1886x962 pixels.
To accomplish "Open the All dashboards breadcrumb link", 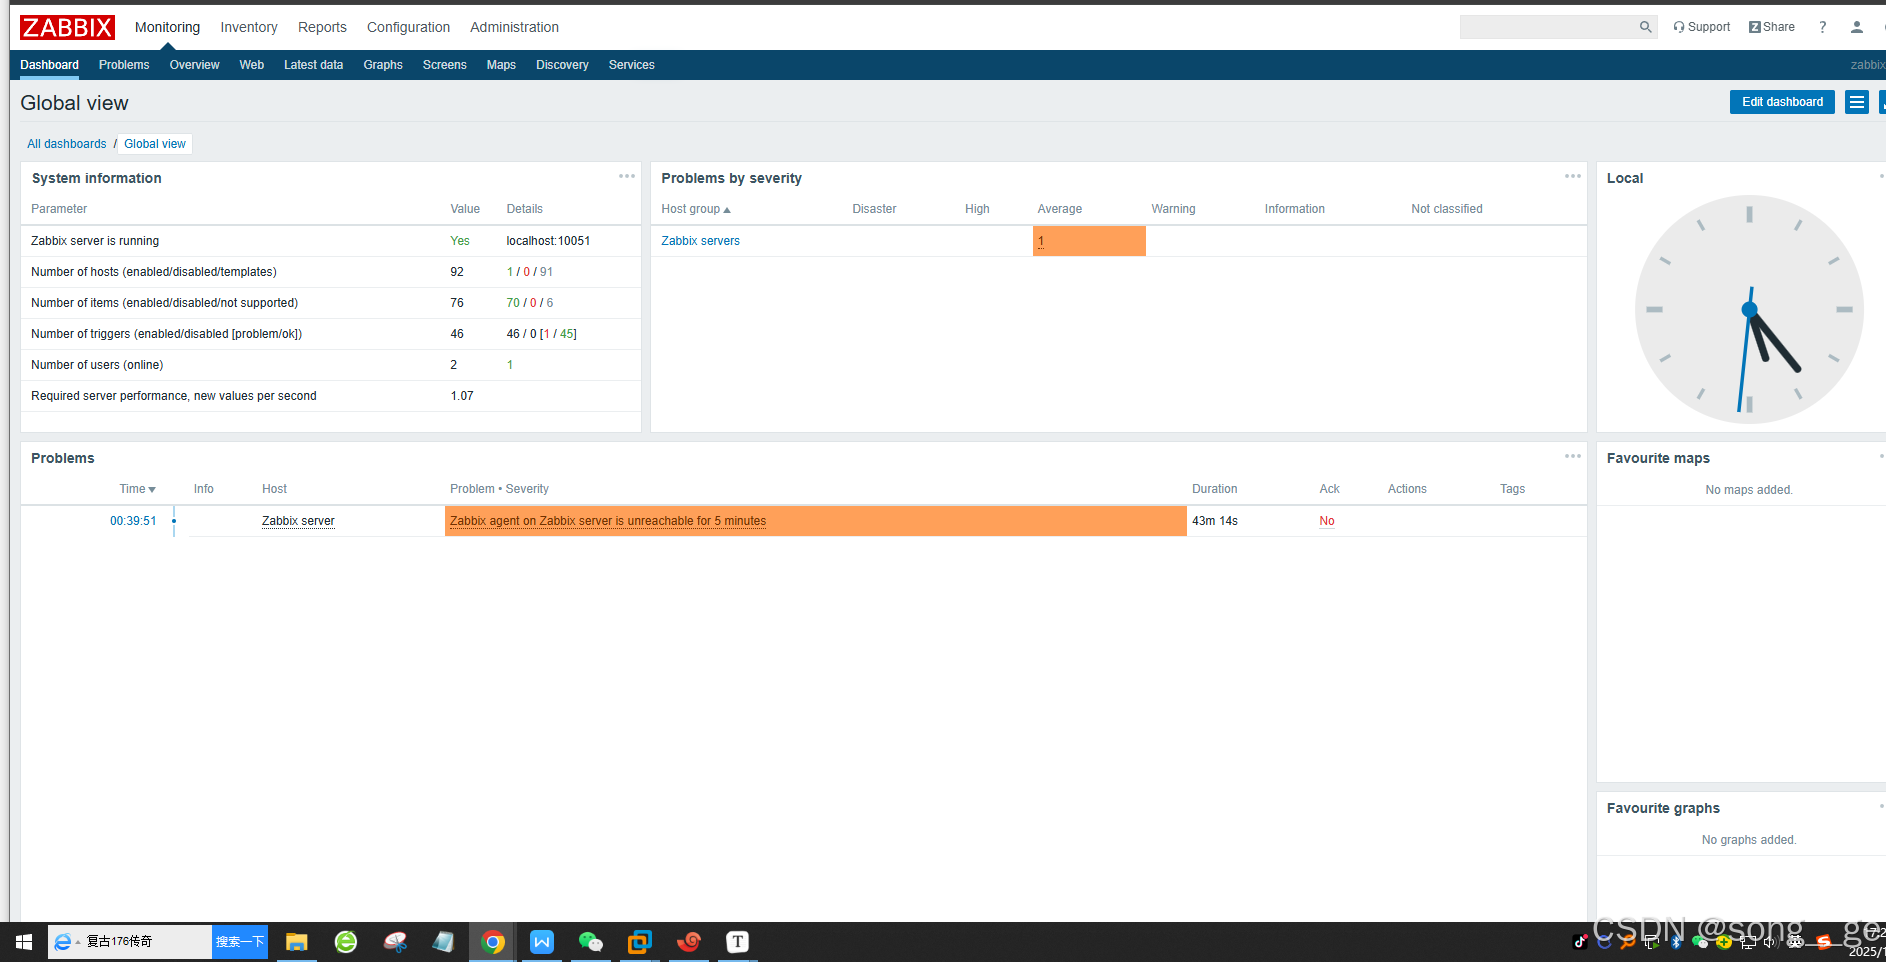I will (x=66, y=144).
